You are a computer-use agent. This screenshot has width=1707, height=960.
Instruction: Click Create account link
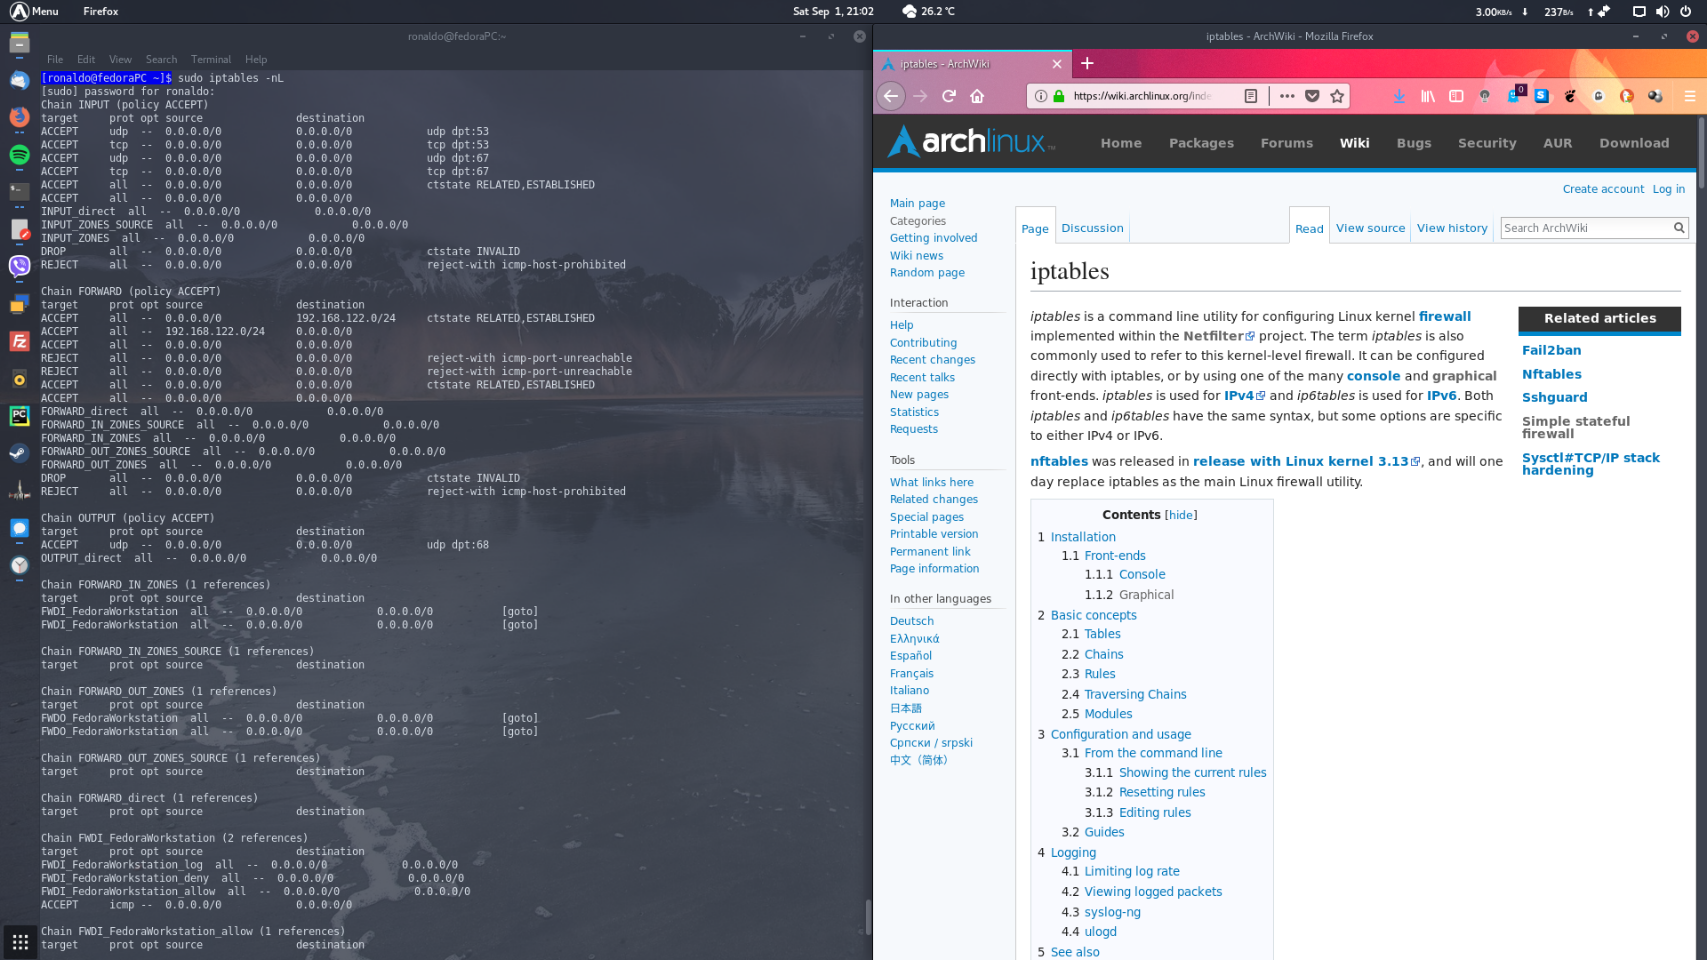[x=1603, y=189]
